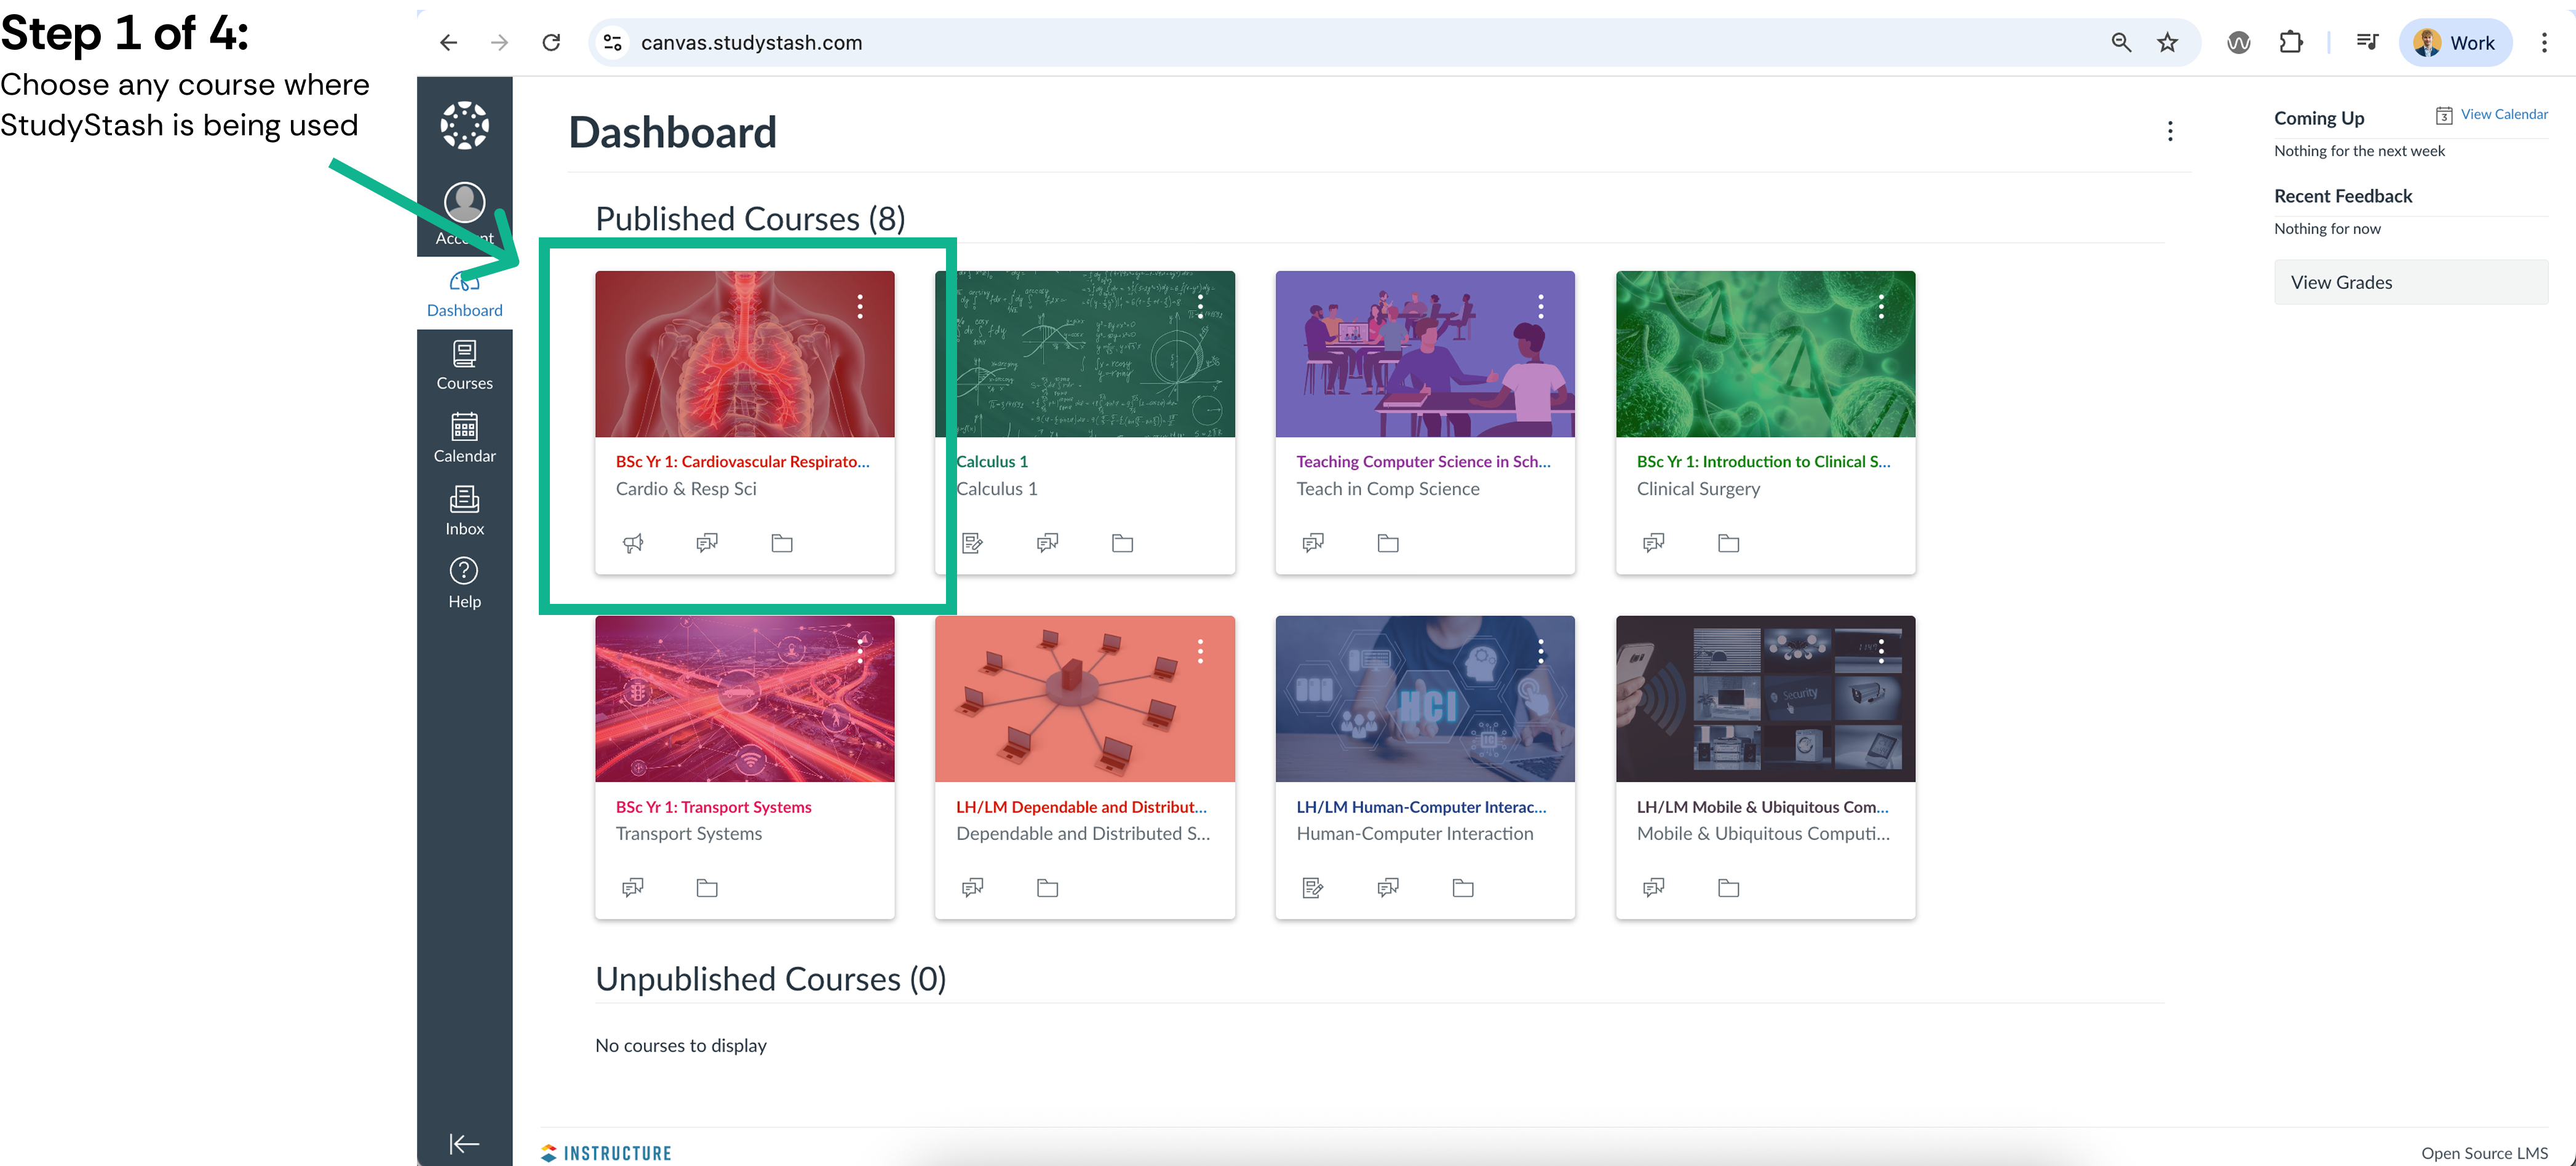Open the Instructure footer link
Image resolution: width=2576 pixels, height=1166 pixels.
coord(606,1153)
